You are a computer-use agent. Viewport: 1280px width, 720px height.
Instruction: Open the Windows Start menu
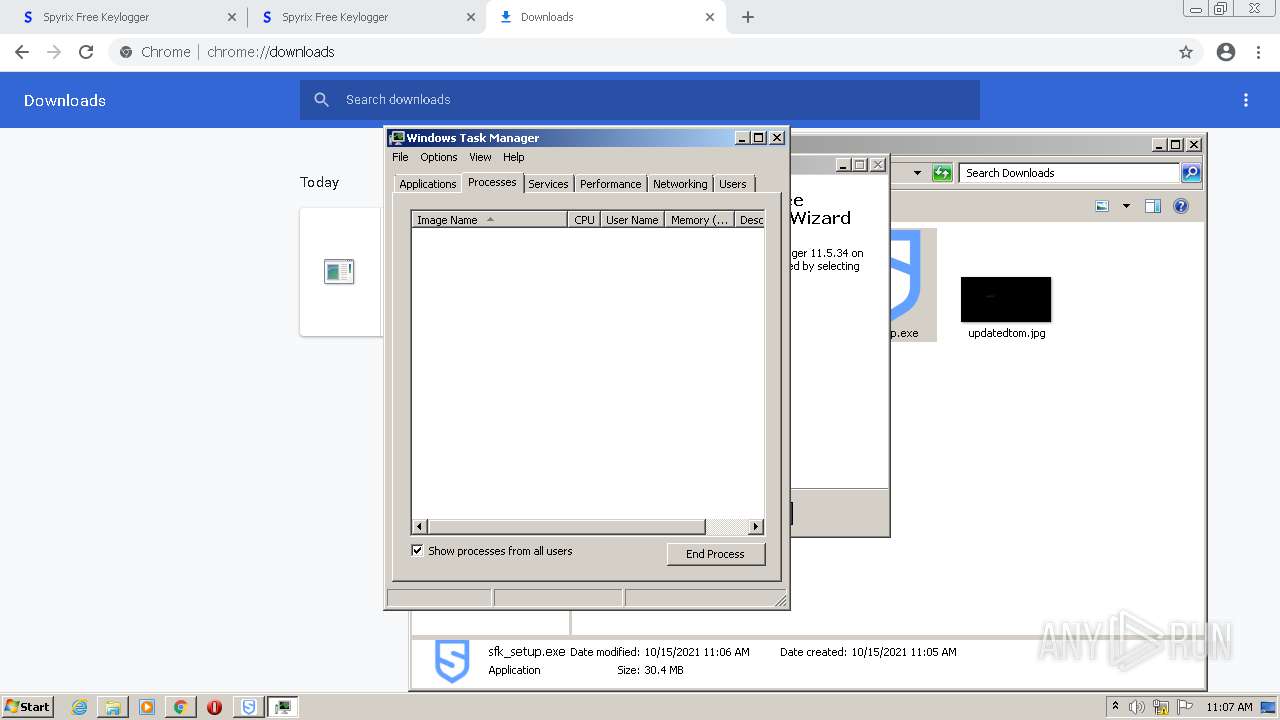pos(28,706)
